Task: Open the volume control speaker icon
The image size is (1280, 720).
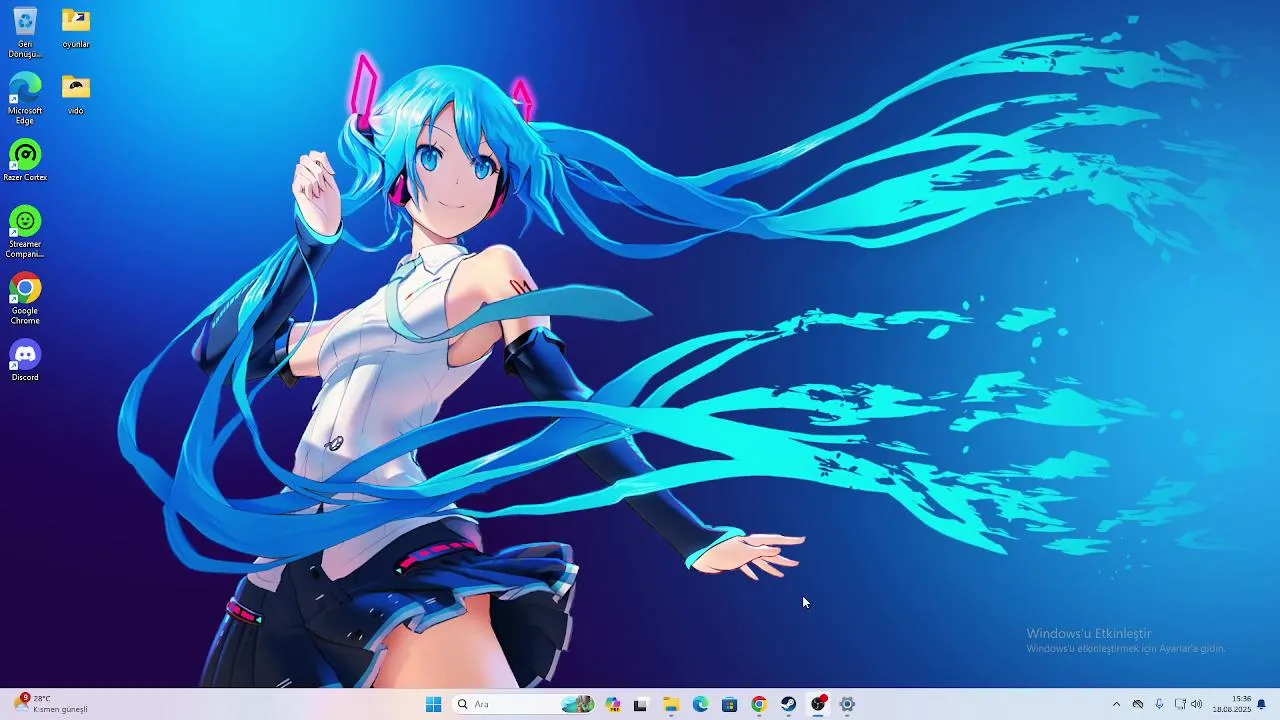Action: tap(1197, 704)
